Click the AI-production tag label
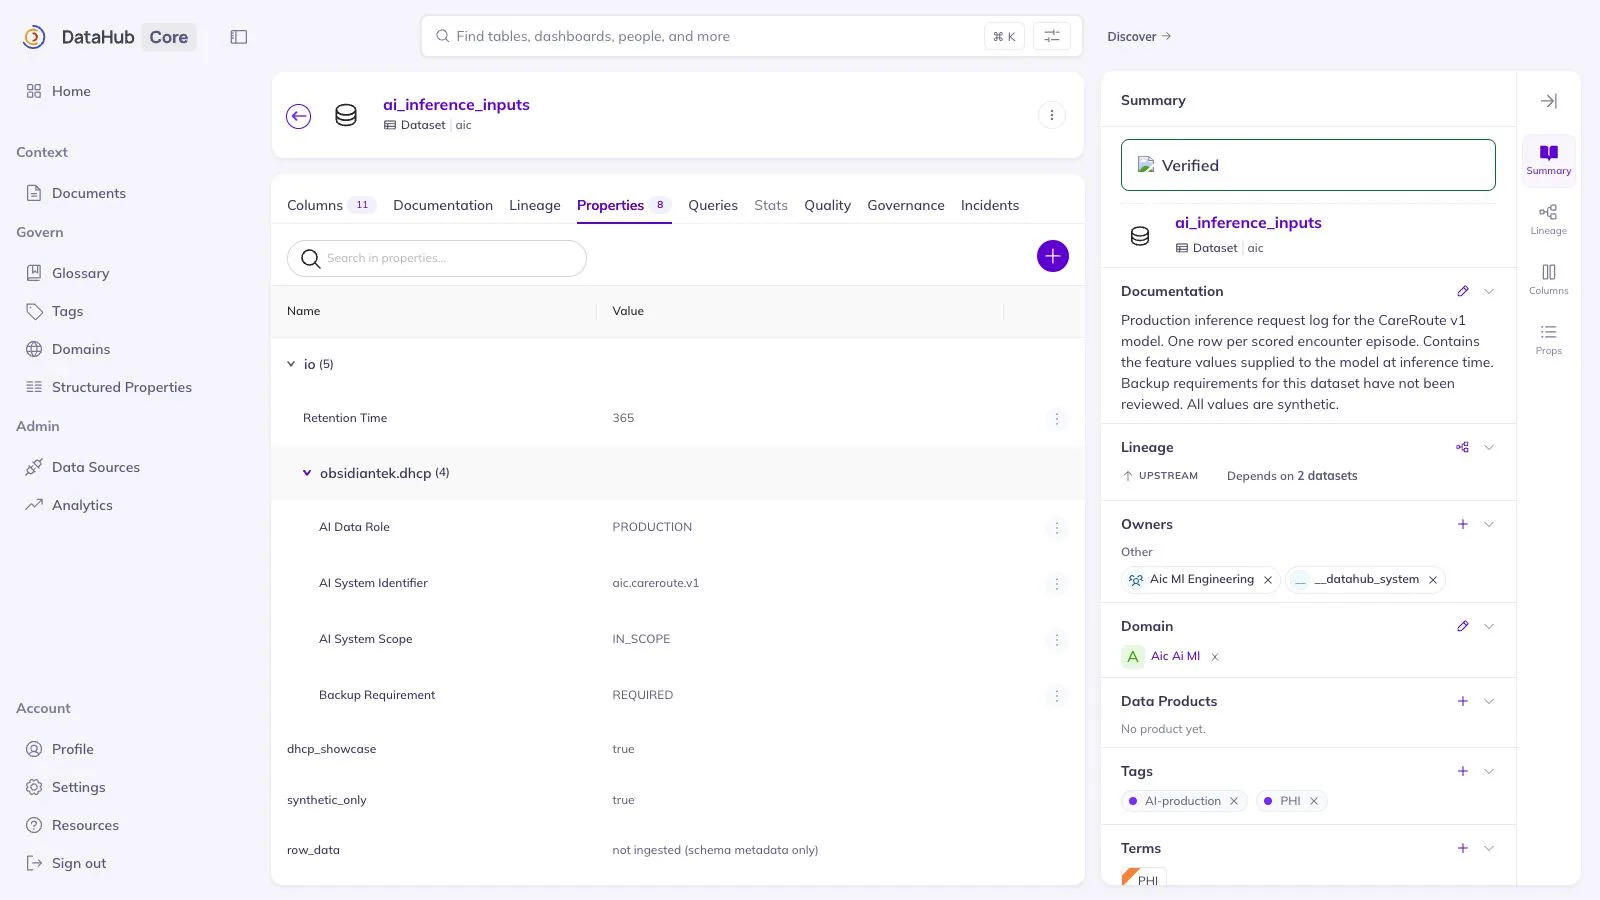This screenshot has width=1600, height=900. click(x=1183, y=801)
